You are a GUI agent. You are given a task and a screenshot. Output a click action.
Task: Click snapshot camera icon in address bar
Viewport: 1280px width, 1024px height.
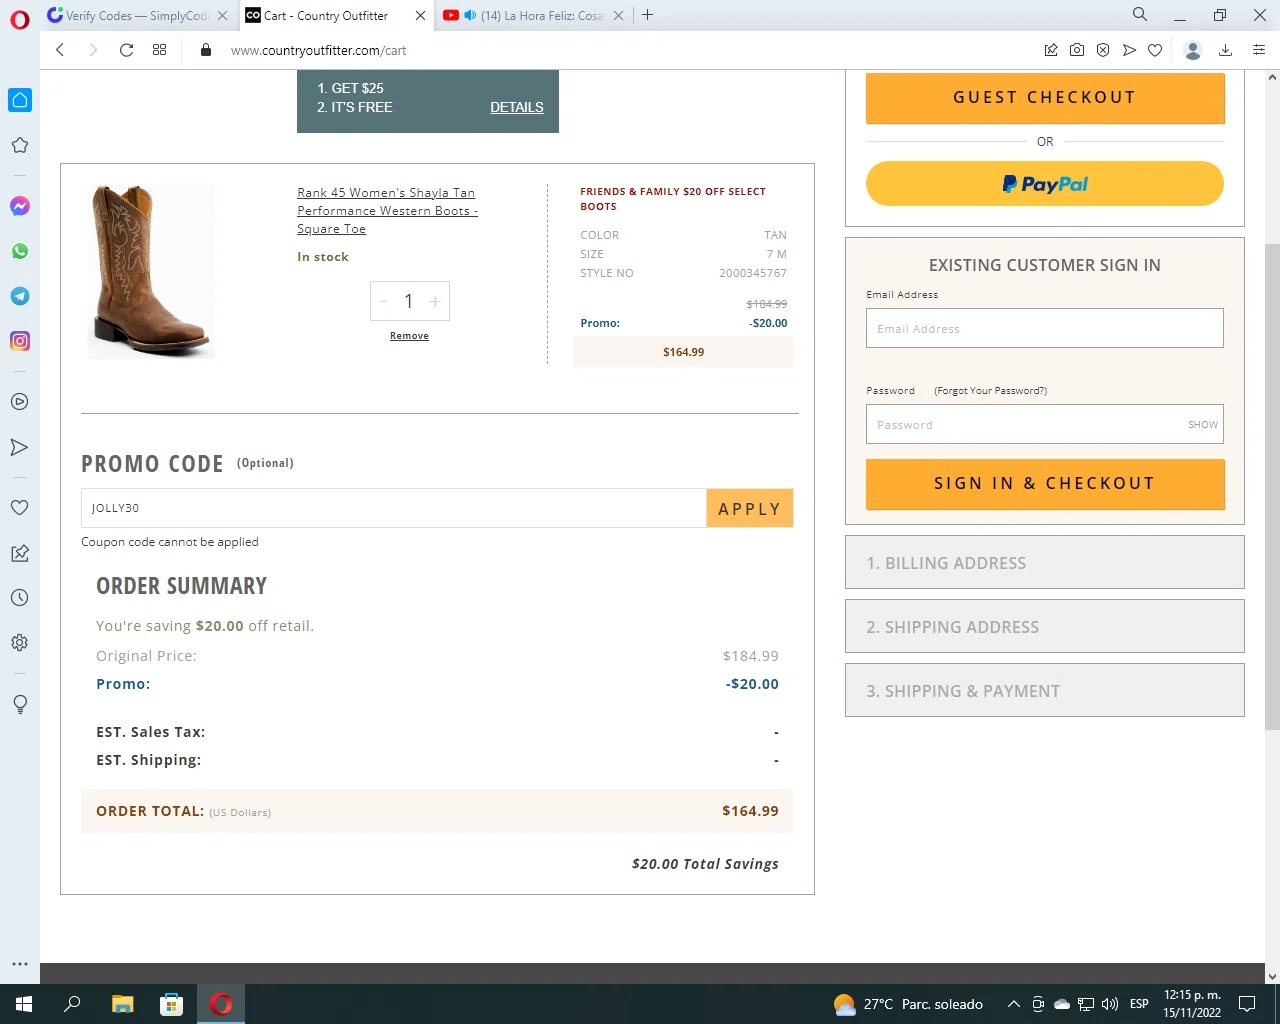(1077, 50)
